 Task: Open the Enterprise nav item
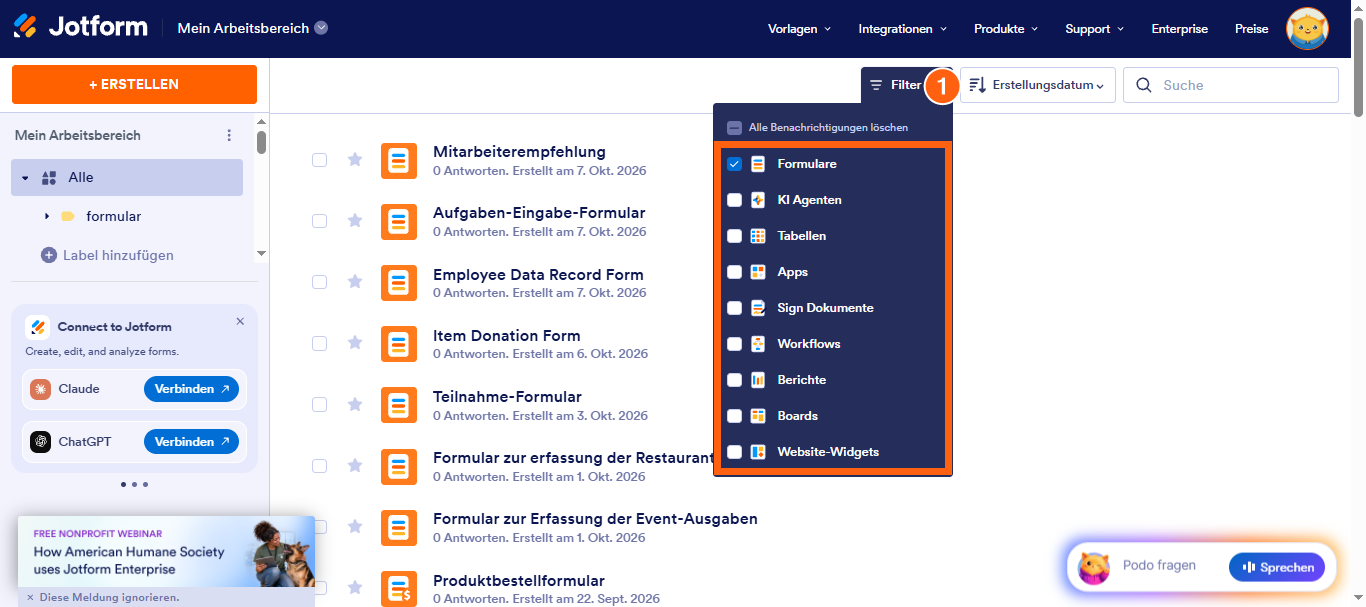pos(1179,29)
